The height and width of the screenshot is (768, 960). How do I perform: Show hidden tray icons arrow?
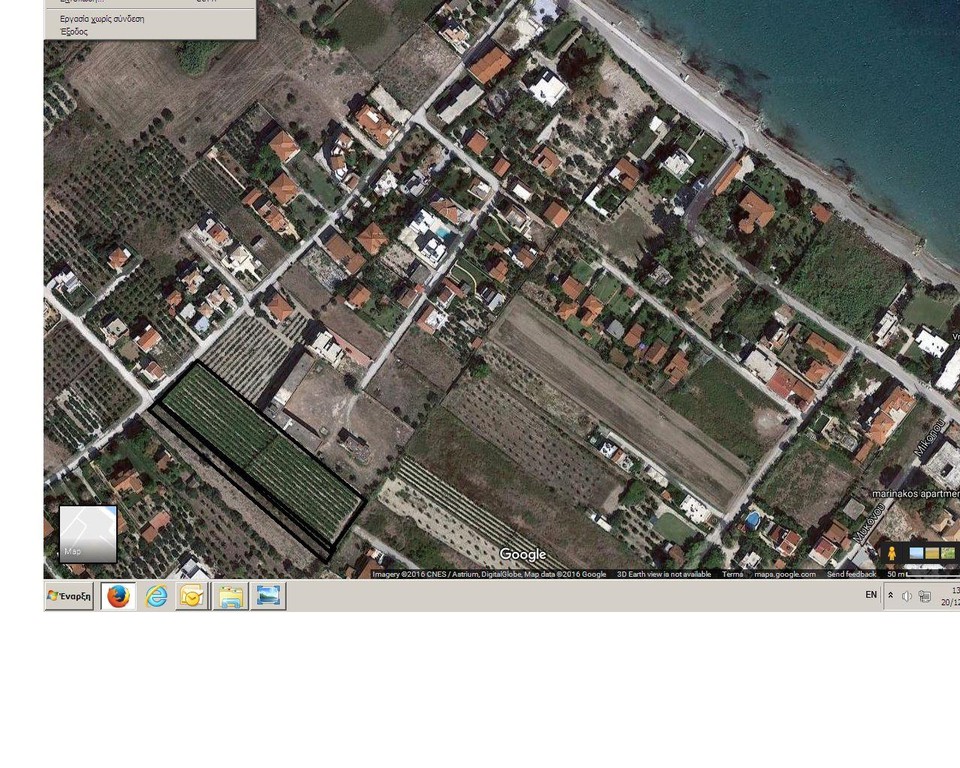(x=890, y=595)
